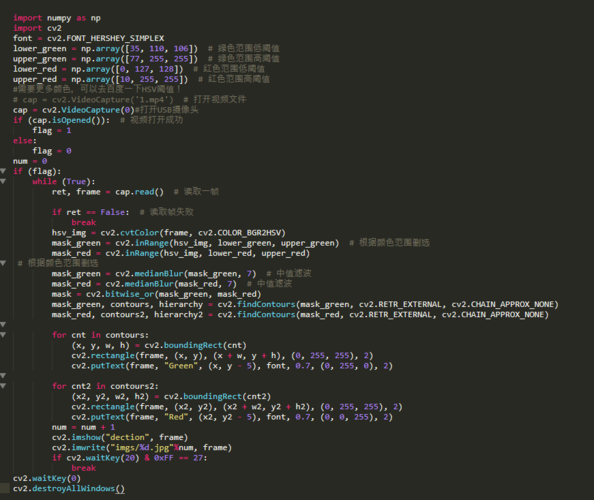
Task: Click 'cv2.boundingRect(cnt2)'
Action: pos(217,396)
